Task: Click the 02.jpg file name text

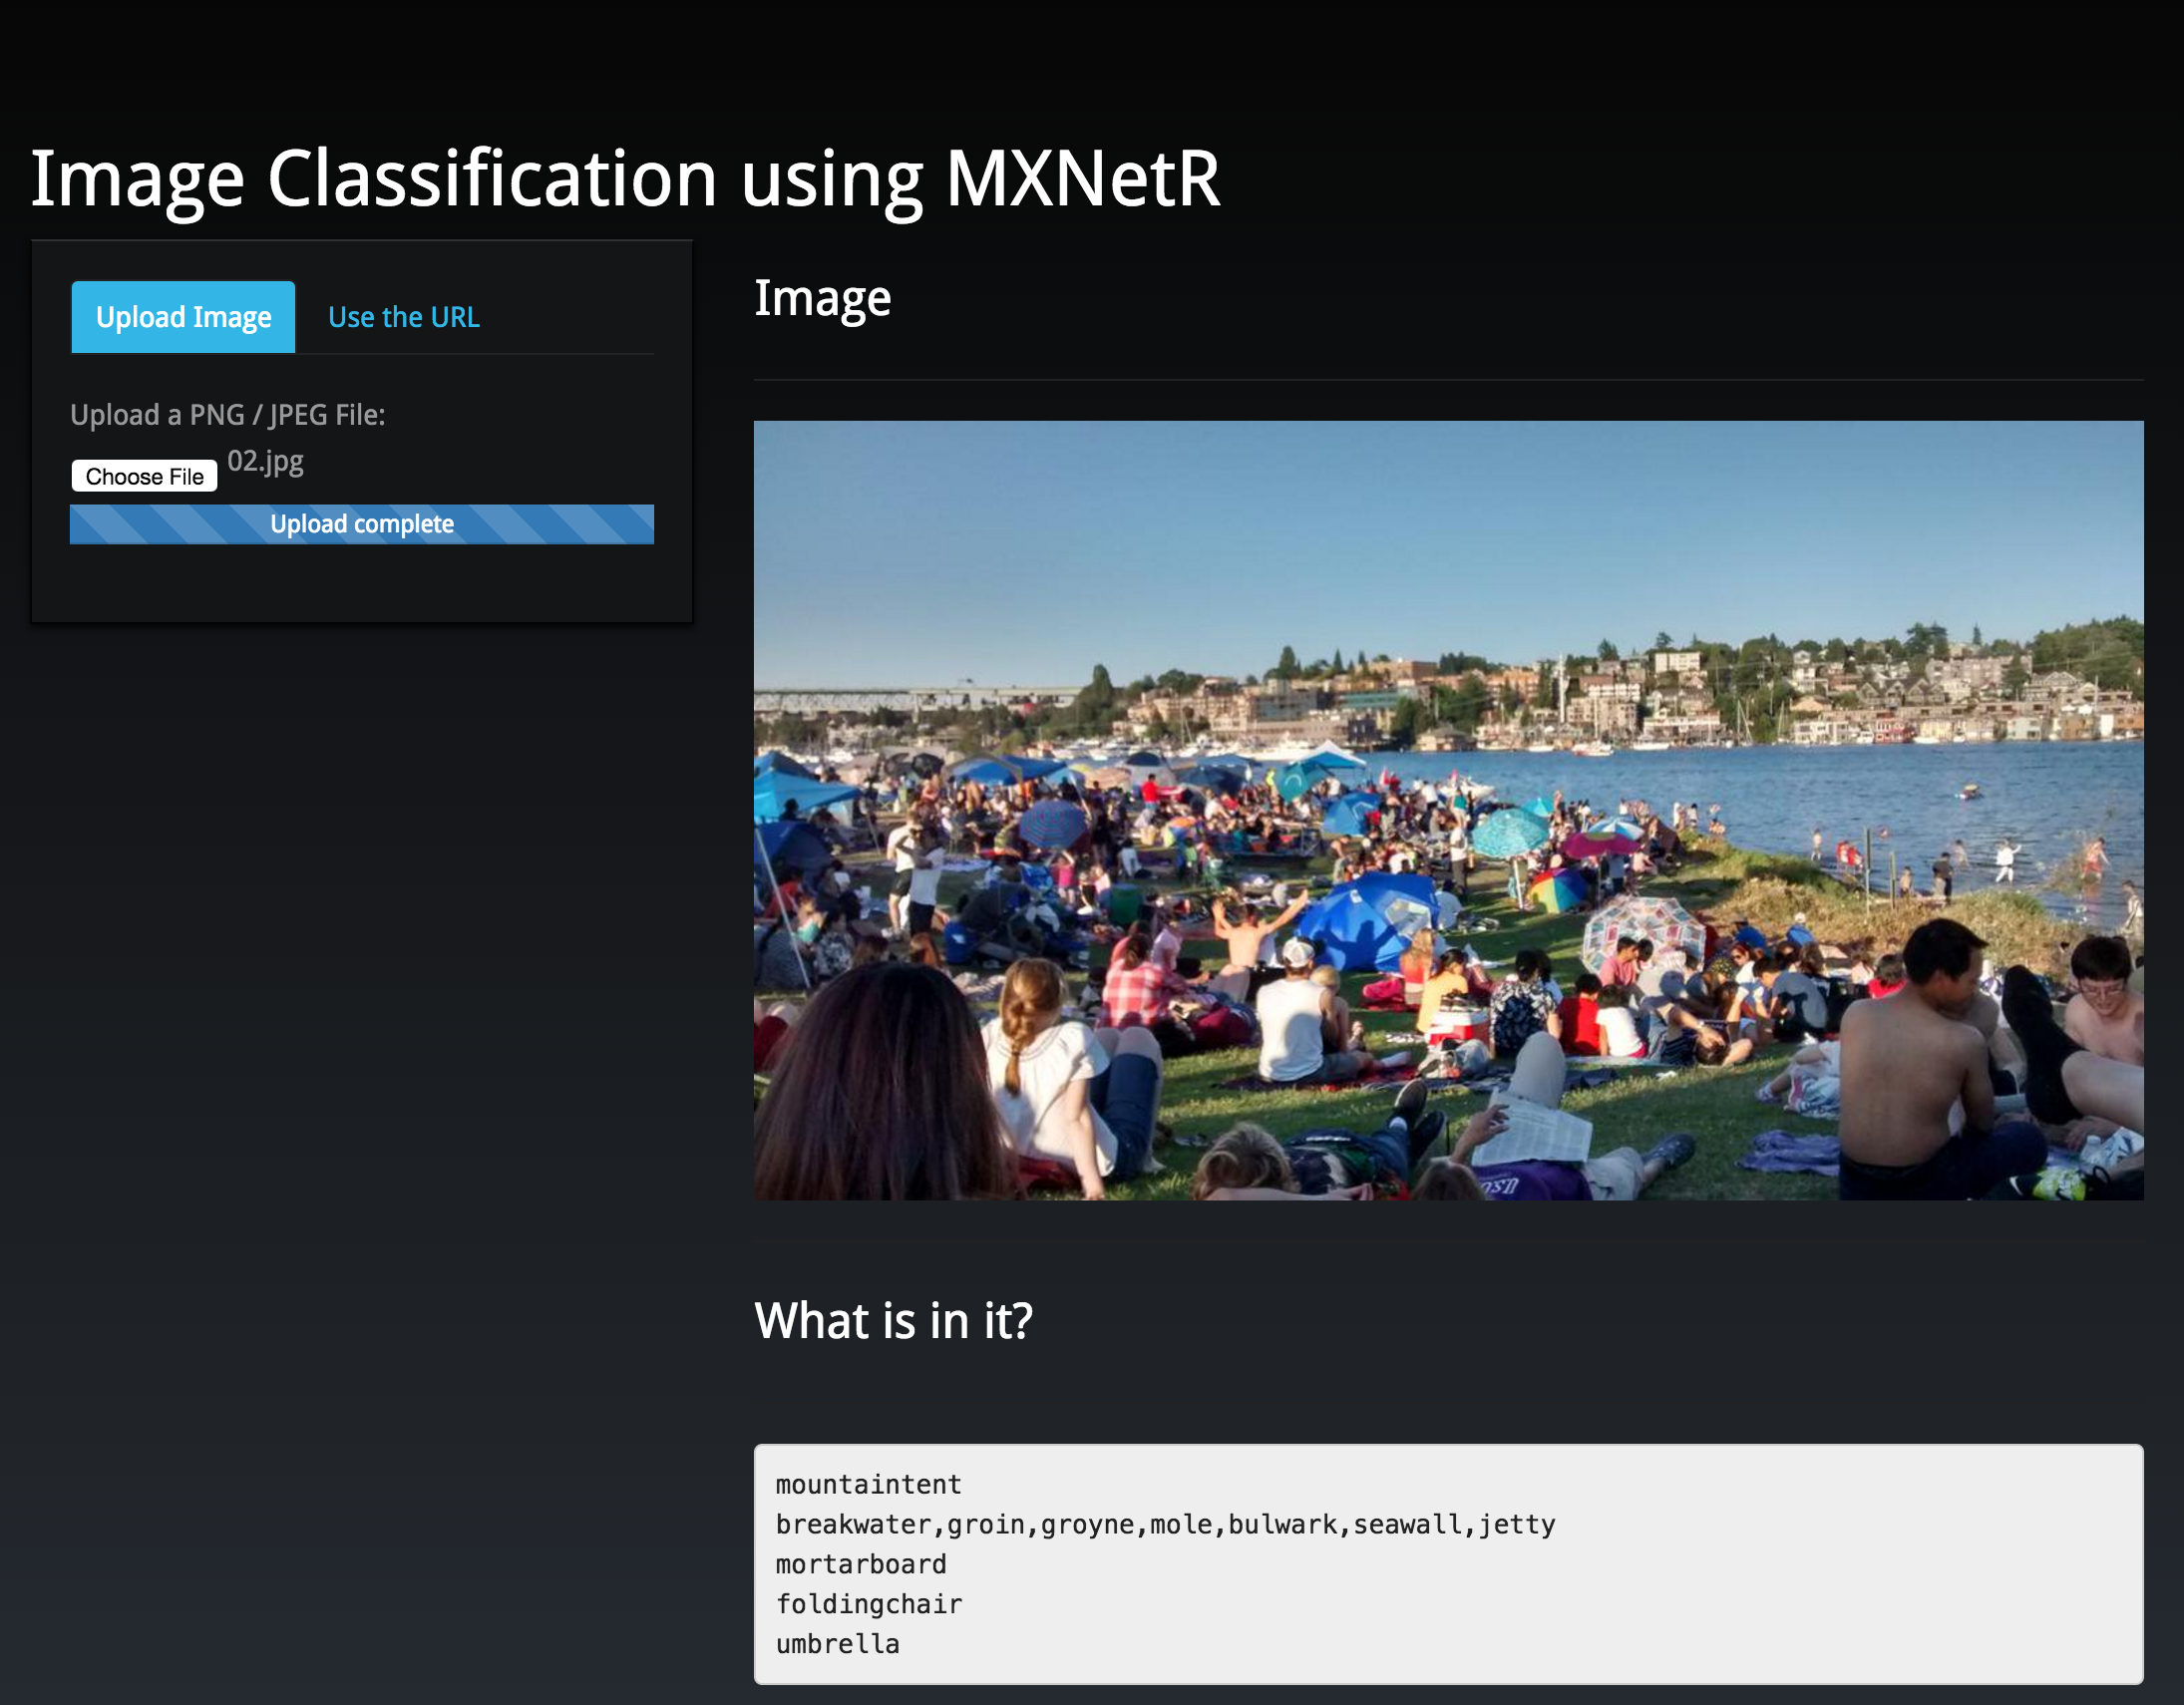Action: coord(265,461)
